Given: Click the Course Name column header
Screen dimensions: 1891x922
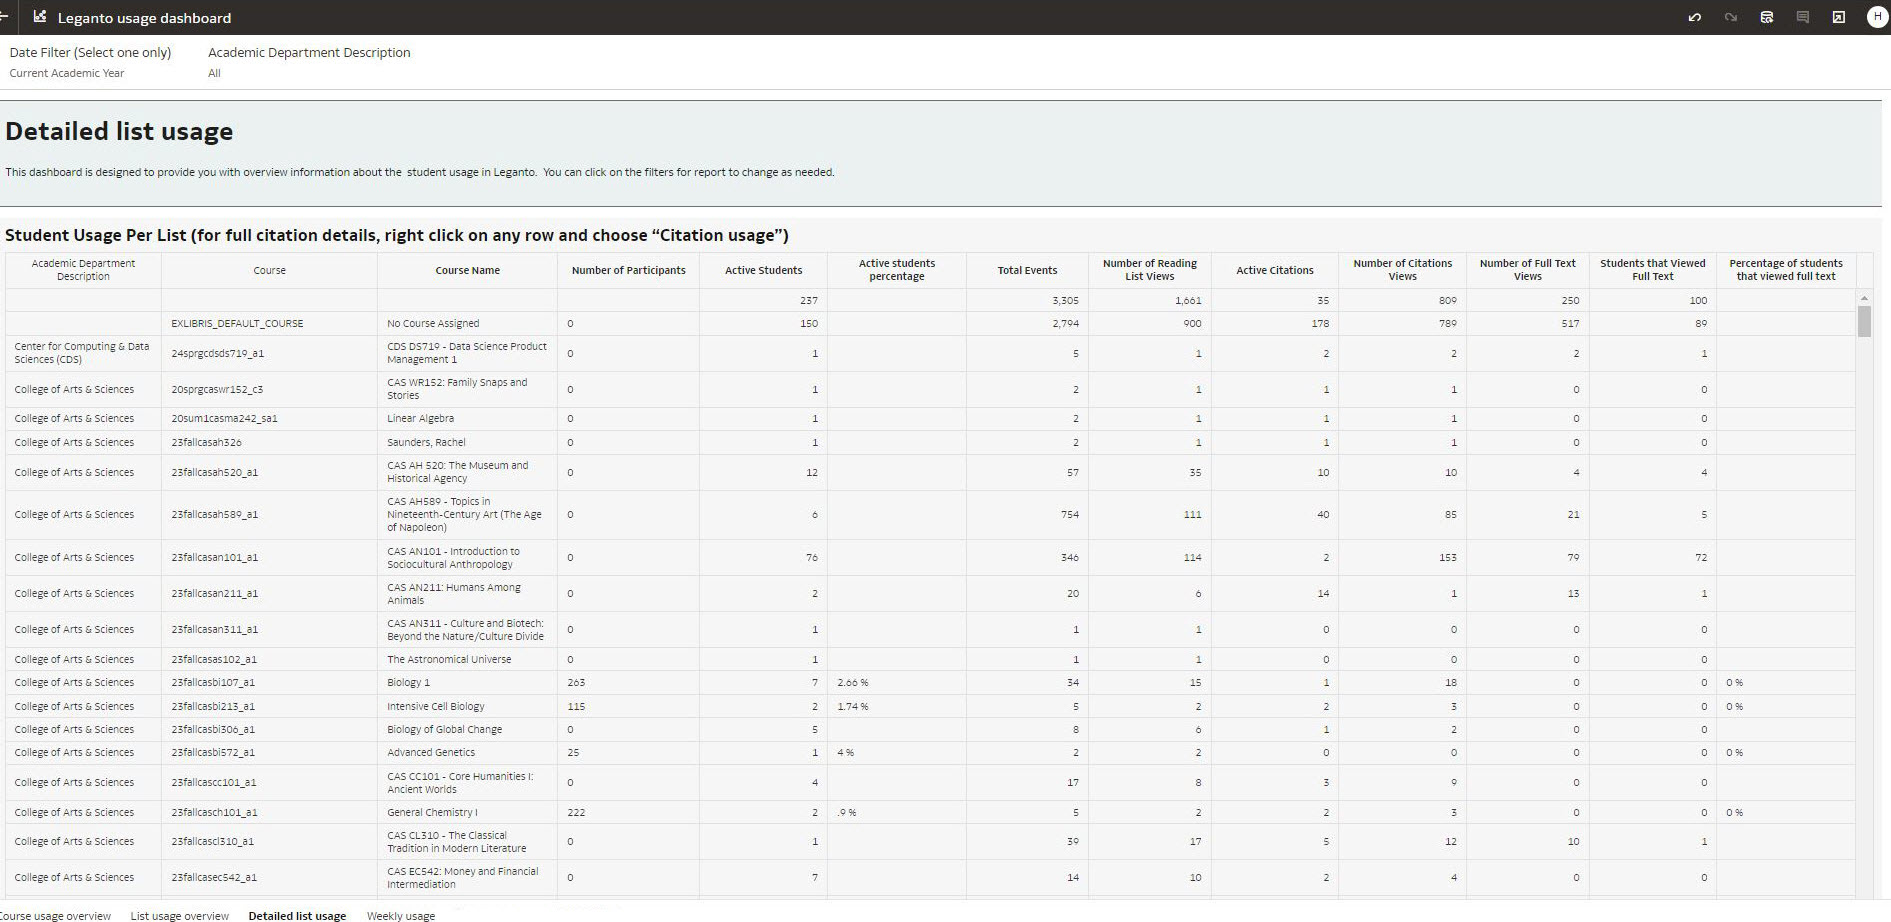Looking at the screenshot, I should click(467, 270).
